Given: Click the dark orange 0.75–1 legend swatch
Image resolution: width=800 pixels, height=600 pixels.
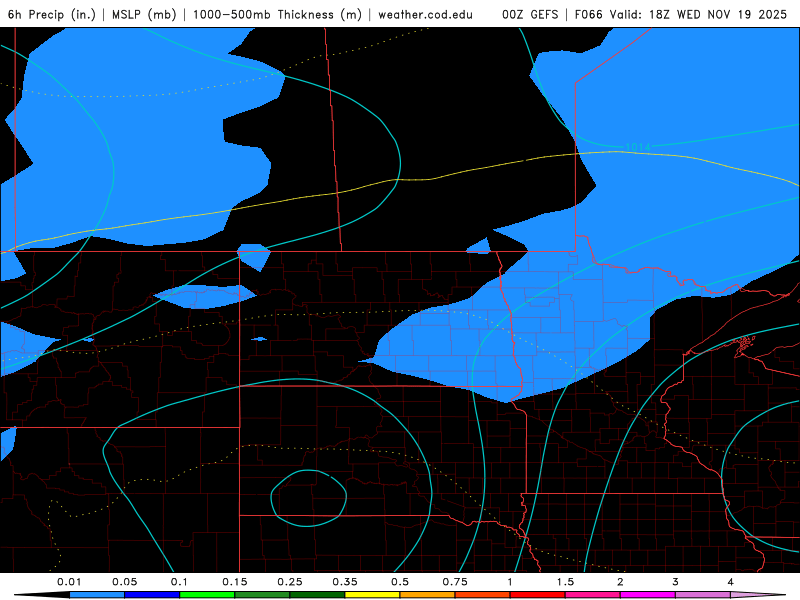Looking at the screenshot, I should click(483, 595).
